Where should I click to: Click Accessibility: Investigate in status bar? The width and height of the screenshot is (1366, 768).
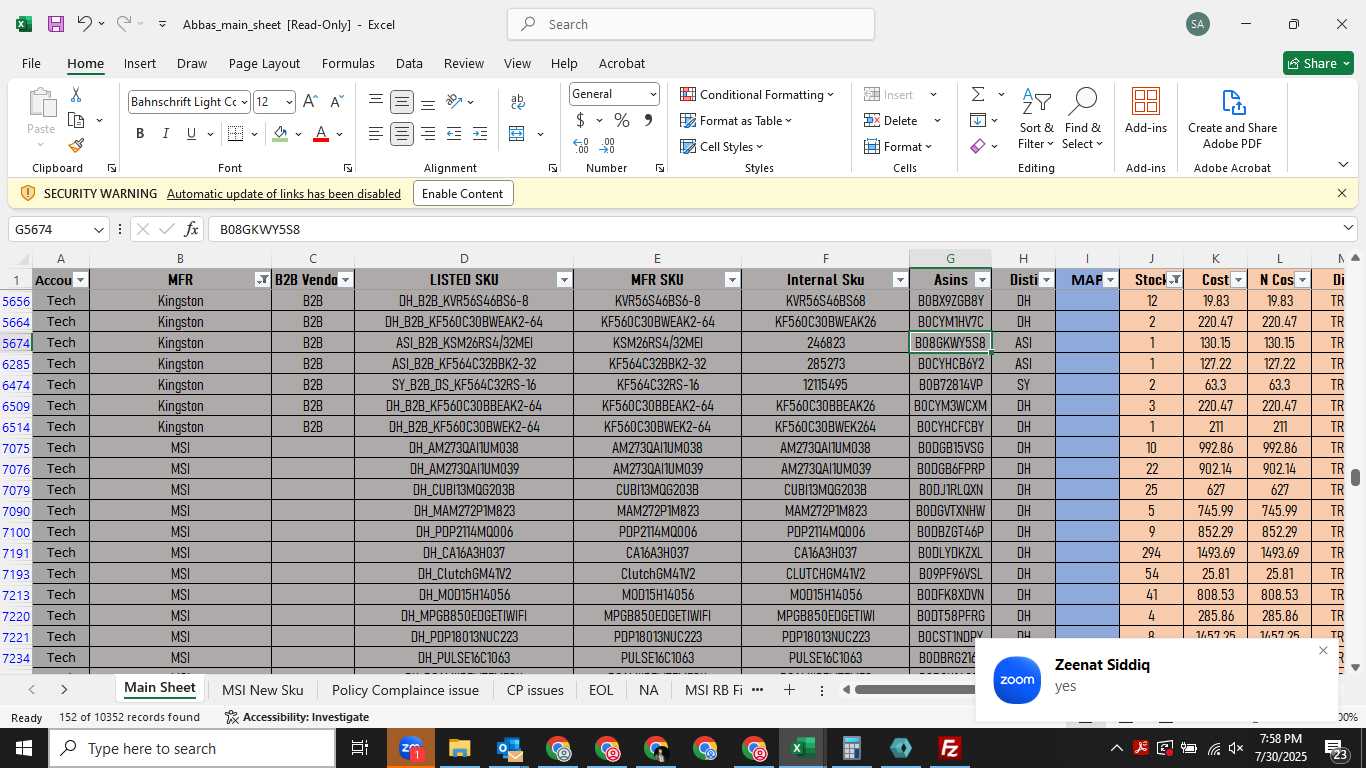point(297,717)
